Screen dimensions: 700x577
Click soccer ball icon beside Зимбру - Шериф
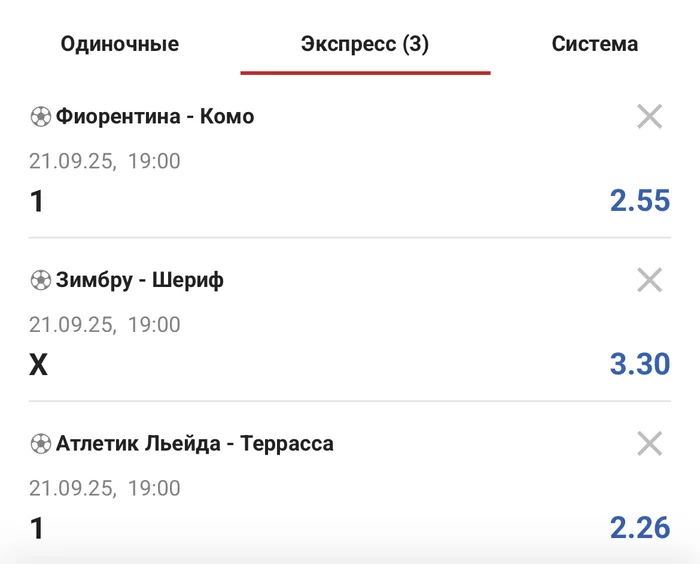pyautogui.click(x=40, y=281)
